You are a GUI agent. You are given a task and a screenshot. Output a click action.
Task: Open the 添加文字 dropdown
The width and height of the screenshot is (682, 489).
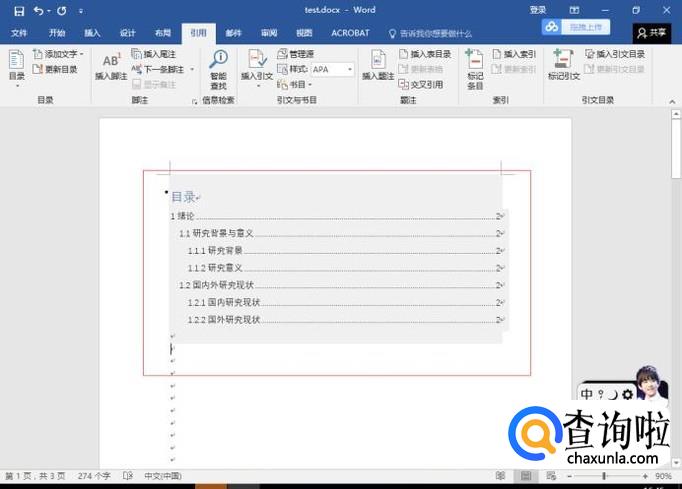click(x=58, y=54)
